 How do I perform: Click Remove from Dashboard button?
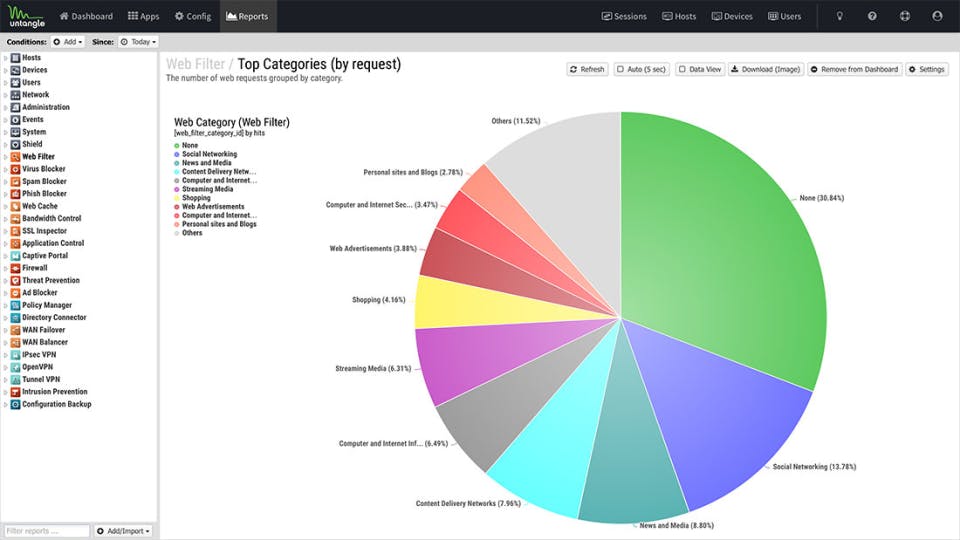coord(855,69)
